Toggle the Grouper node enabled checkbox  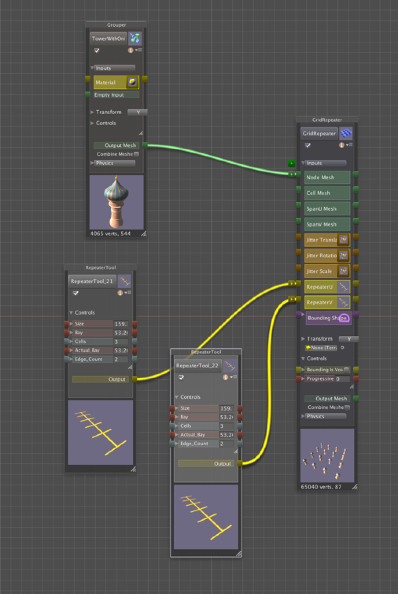pyautogui.click(x=97, y=50)
